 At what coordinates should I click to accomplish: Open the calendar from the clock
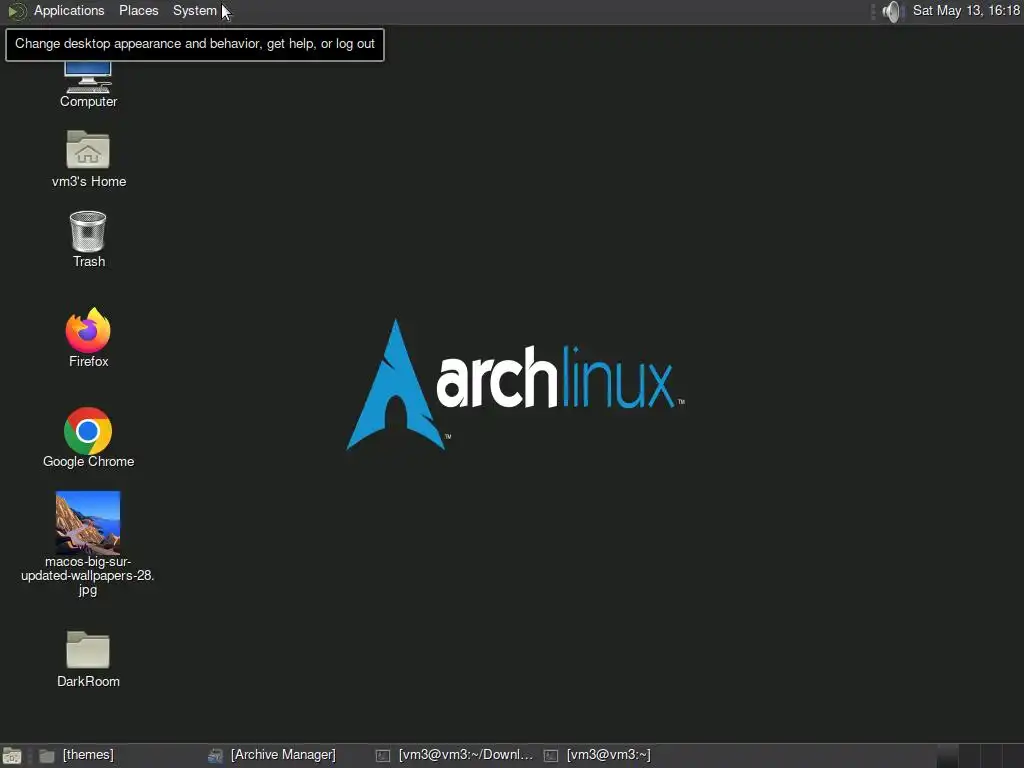[966, 10]
